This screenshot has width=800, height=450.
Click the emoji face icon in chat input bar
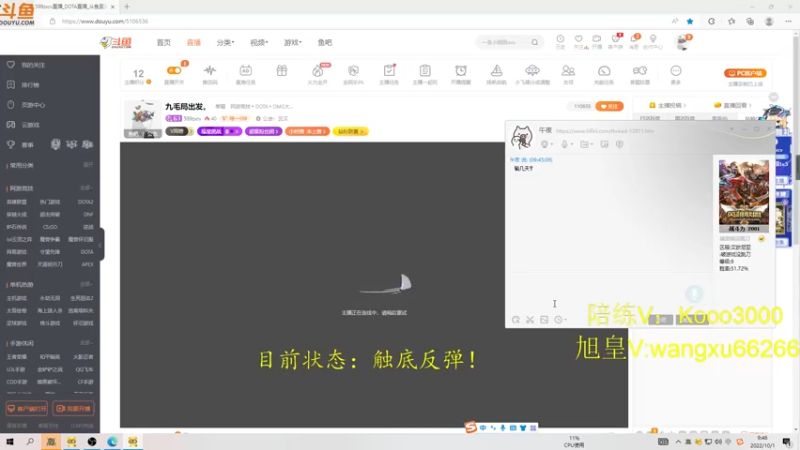(x=516, y=319)
